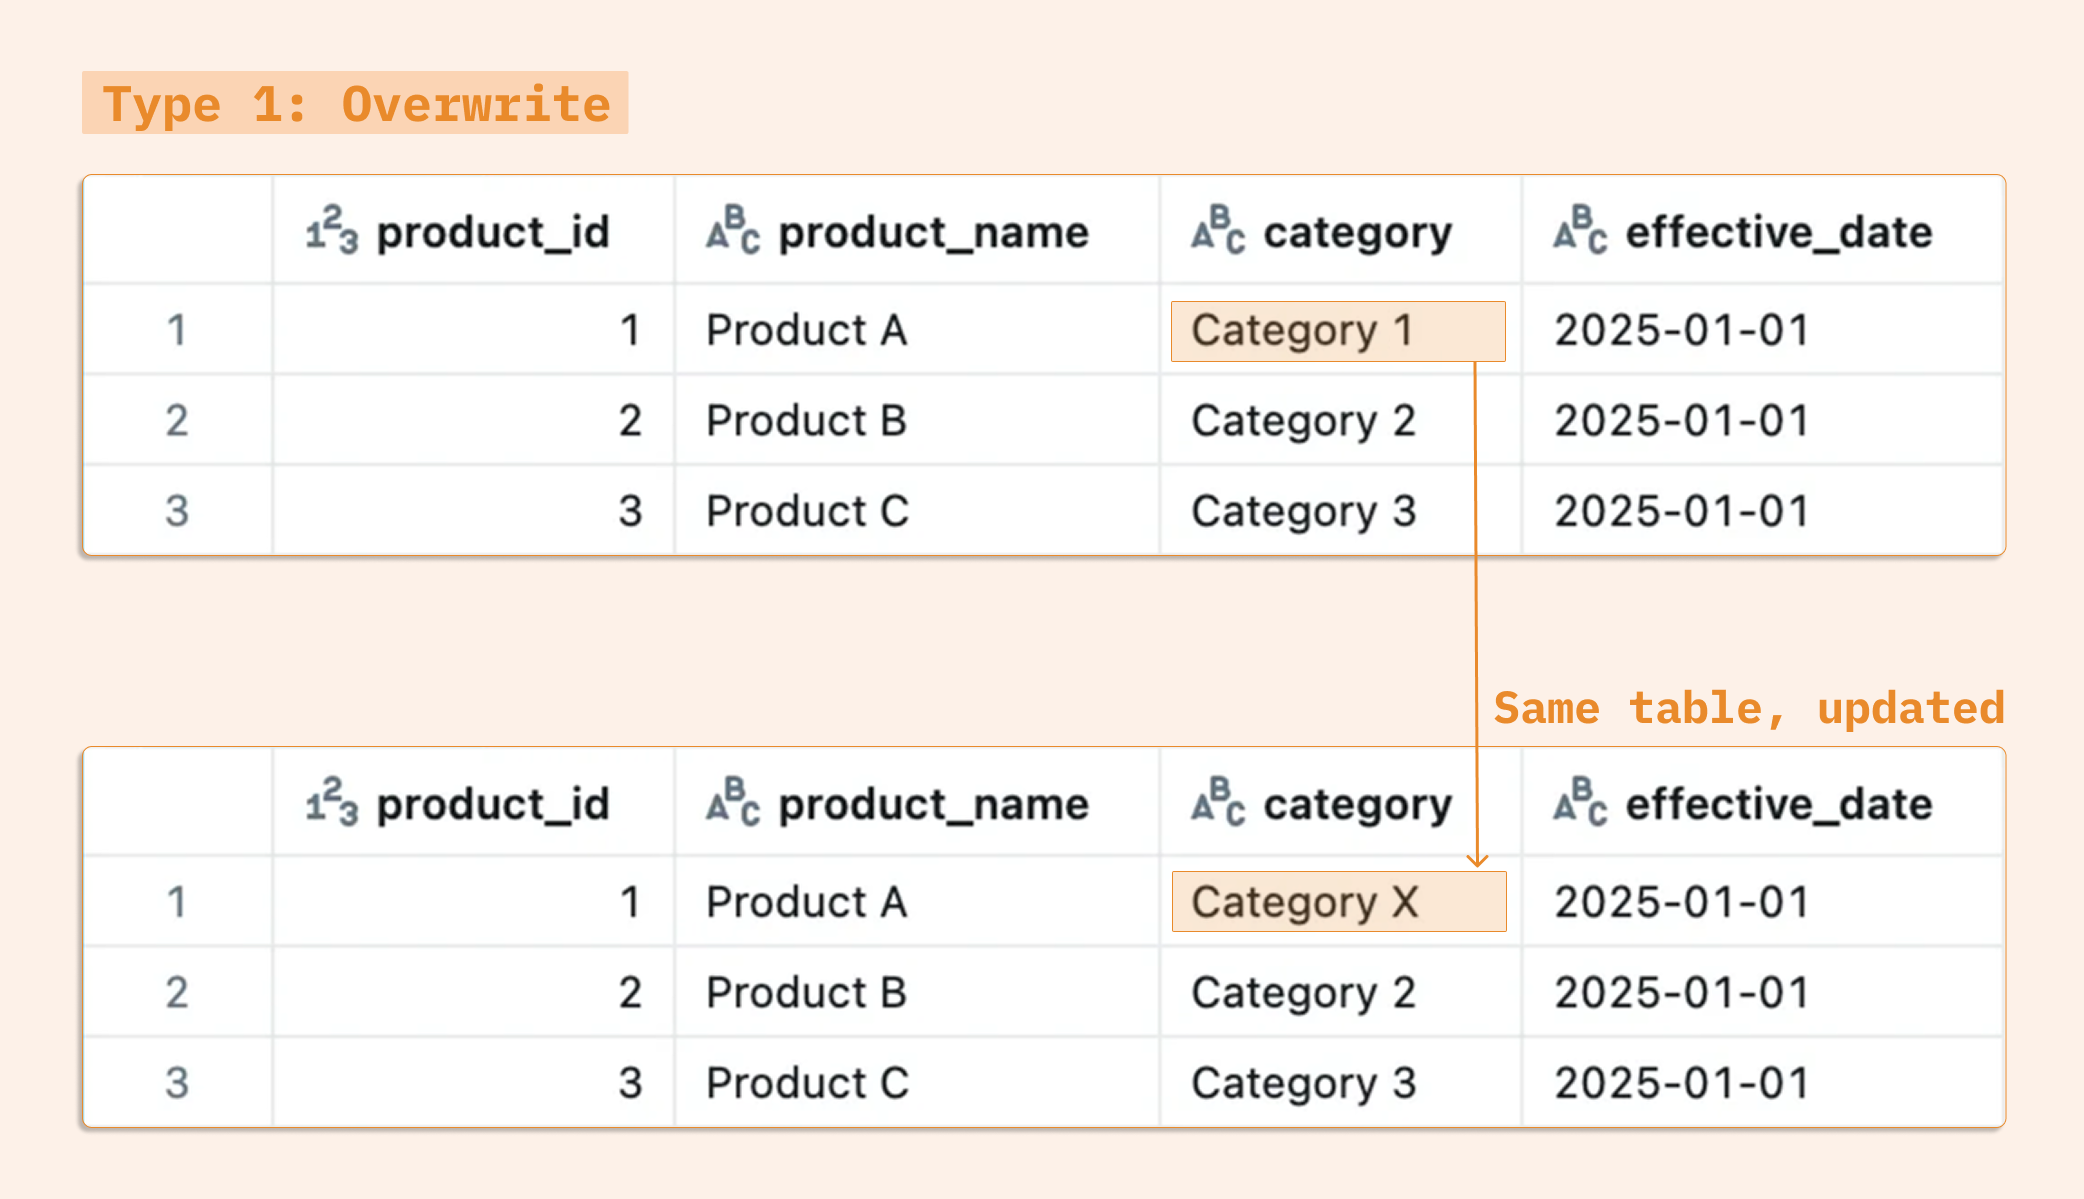Select the highlighted Category X cell

coord(1338,902)
